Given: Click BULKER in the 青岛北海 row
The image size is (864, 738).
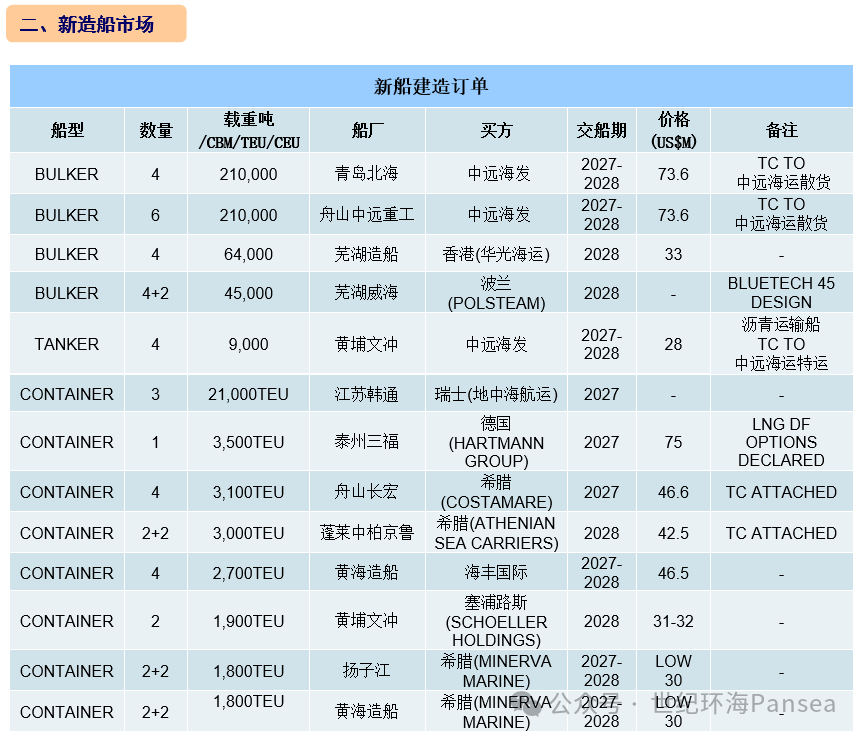Looking at the screenshot, I should (67, 174).
